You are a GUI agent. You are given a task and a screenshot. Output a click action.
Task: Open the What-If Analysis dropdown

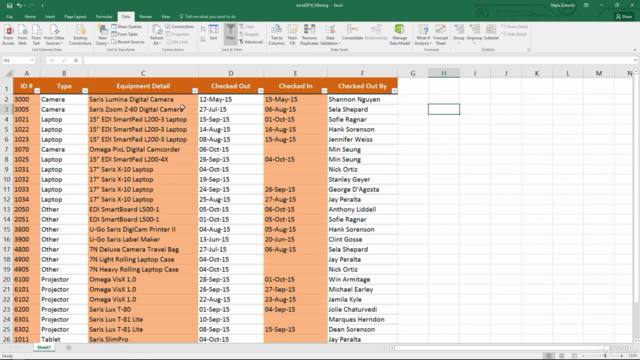[423, 35]
